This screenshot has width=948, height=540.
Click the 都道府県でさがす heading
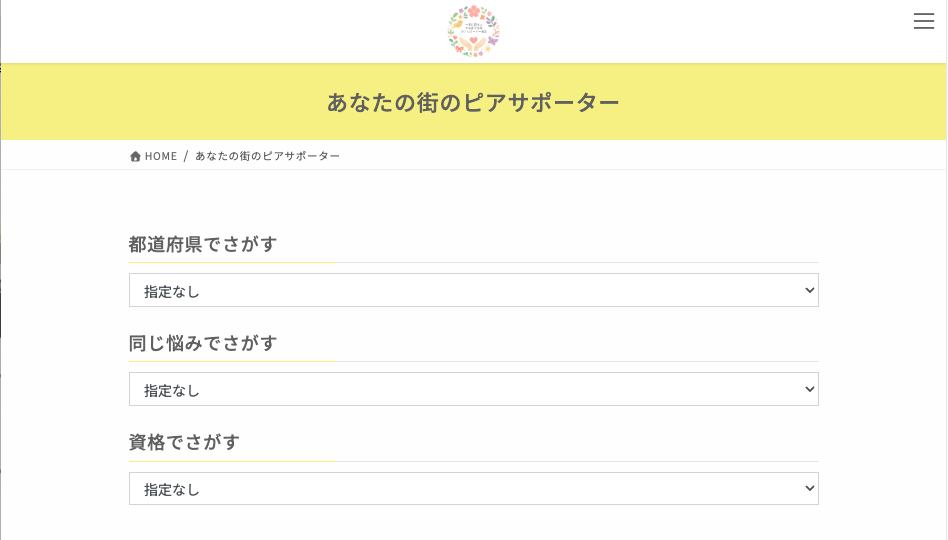[x=203, y=244]
